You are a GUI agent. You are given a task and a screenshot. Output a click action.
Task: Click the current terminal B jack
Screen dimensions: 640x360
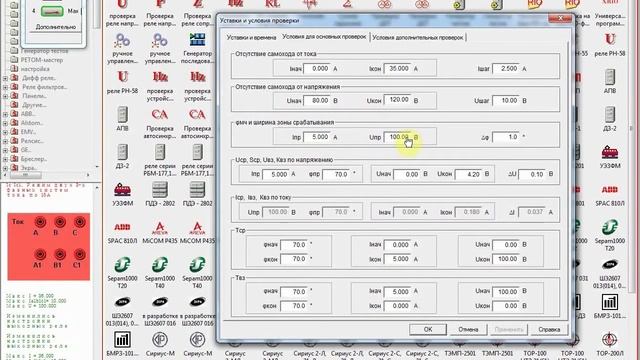(60, 222)
